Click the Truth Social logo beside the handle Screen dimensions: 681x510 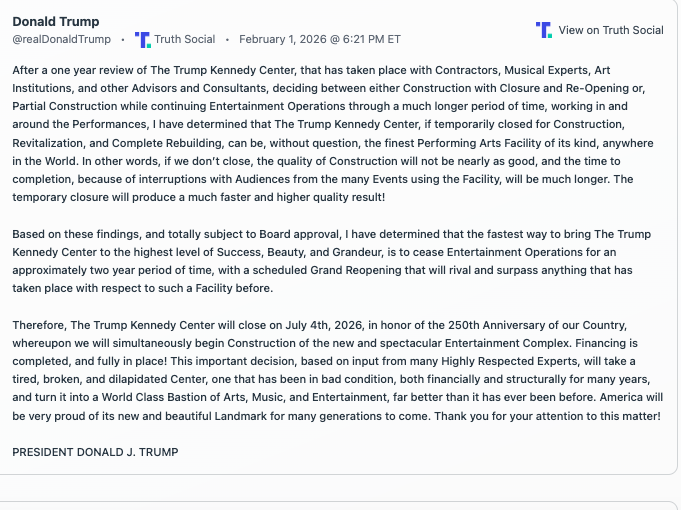click(x=143, y=40)
